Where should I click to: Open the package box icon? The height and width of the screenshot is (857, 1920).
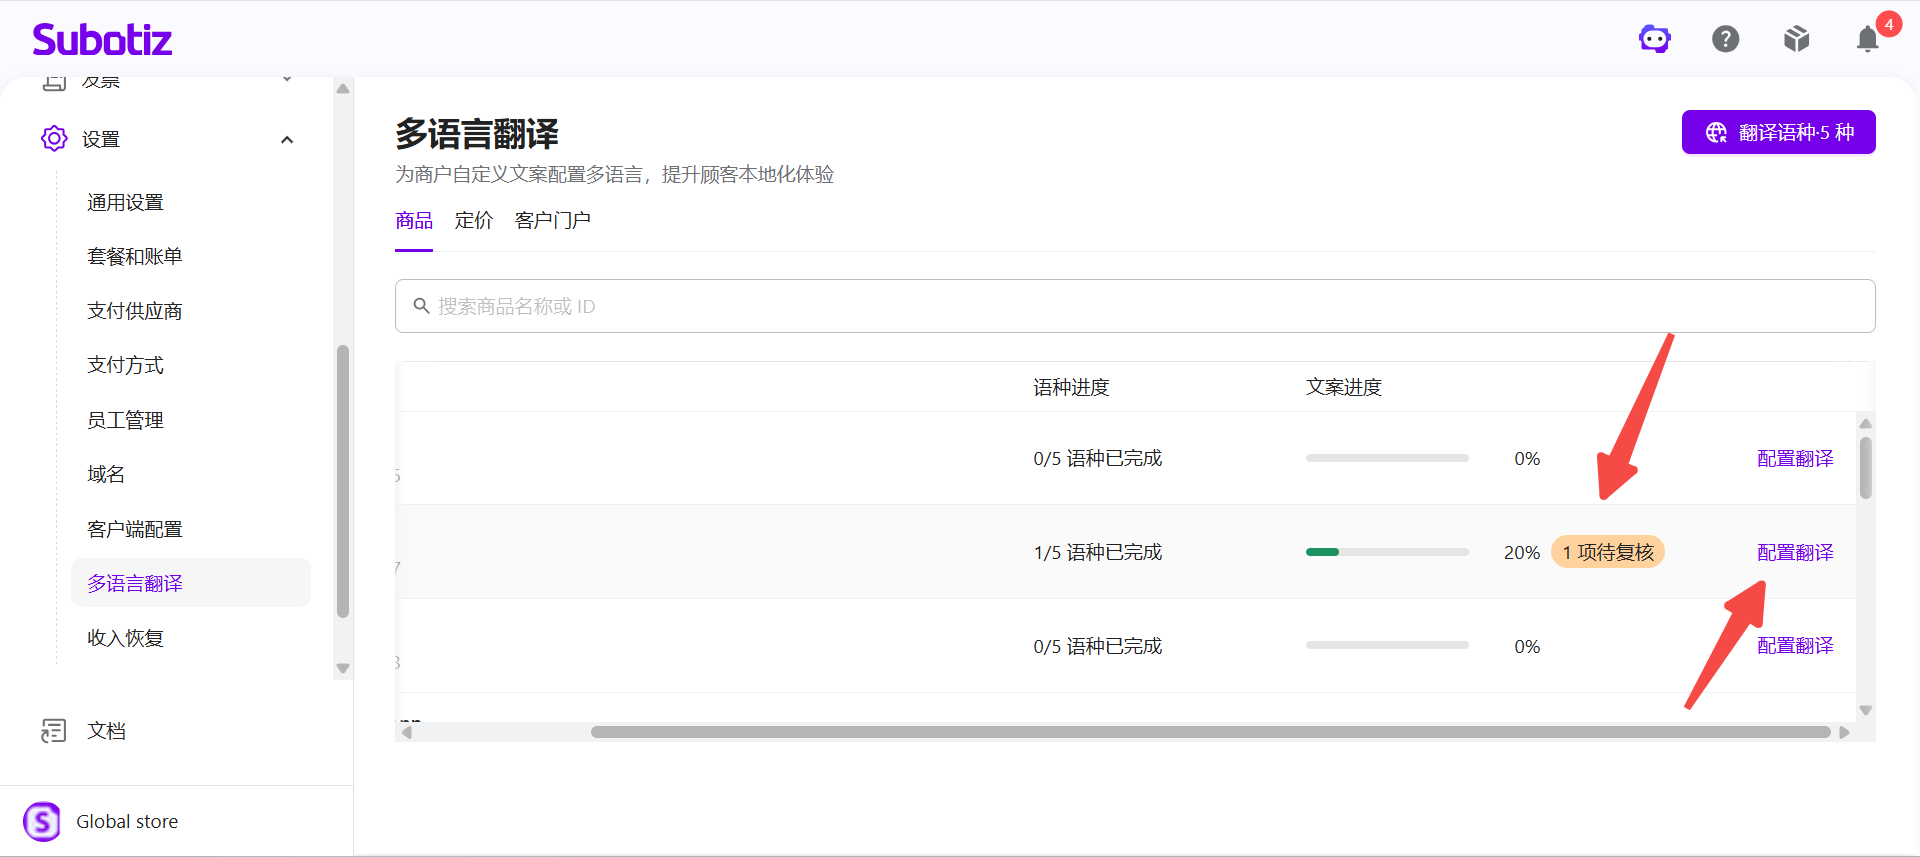[x=1797, y=39]
